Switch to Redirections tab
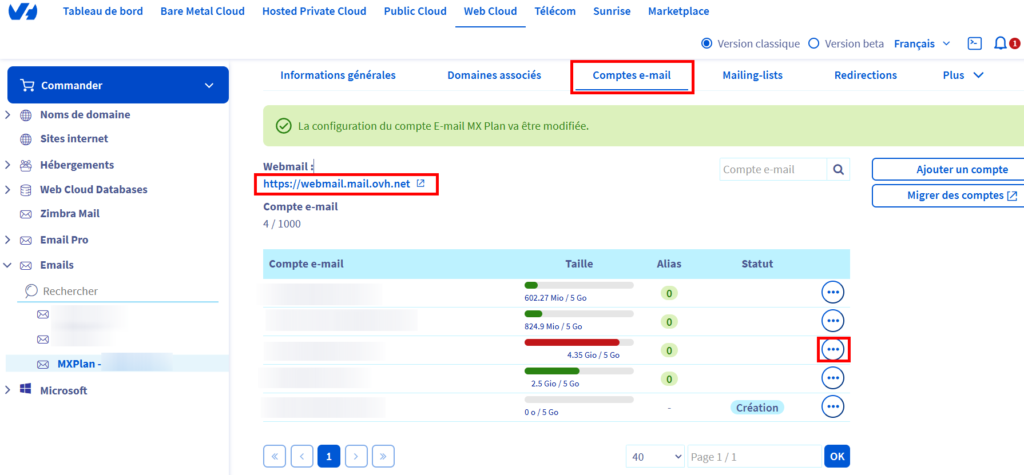1024x475 pixels. pos(865,75)
